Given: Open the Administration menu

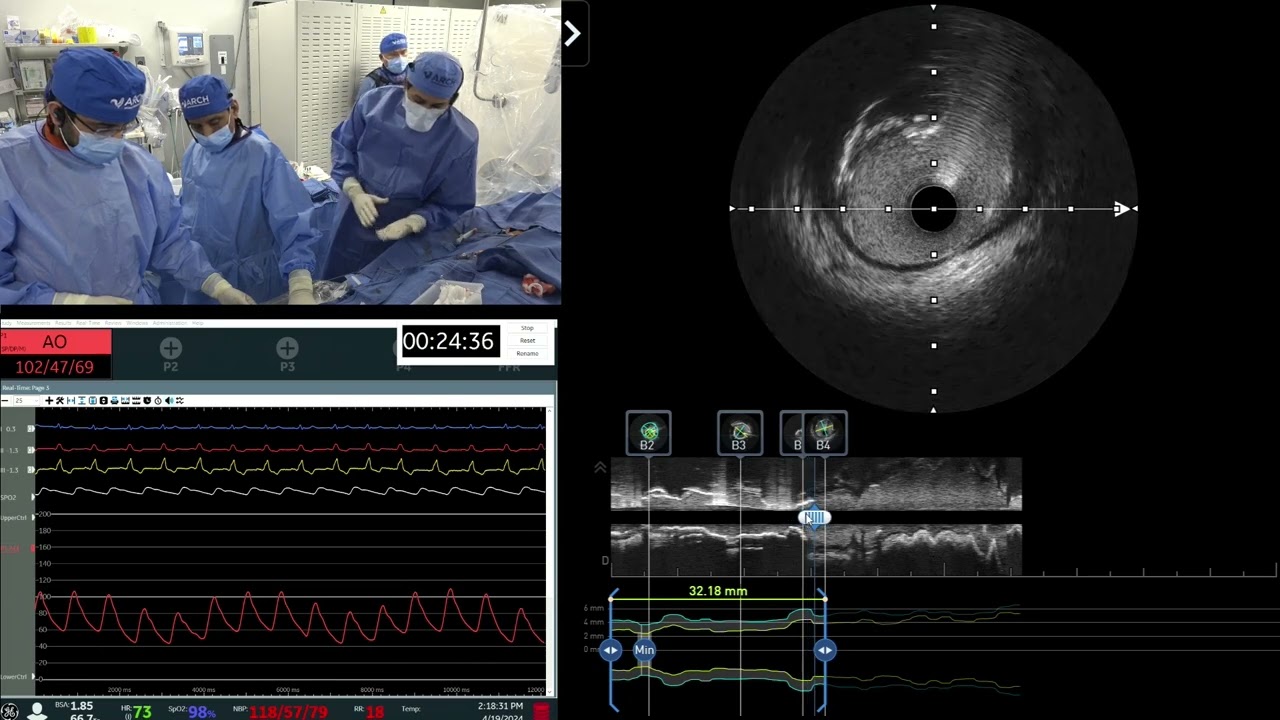Looking at the screenshot, I should pos(170,323).
